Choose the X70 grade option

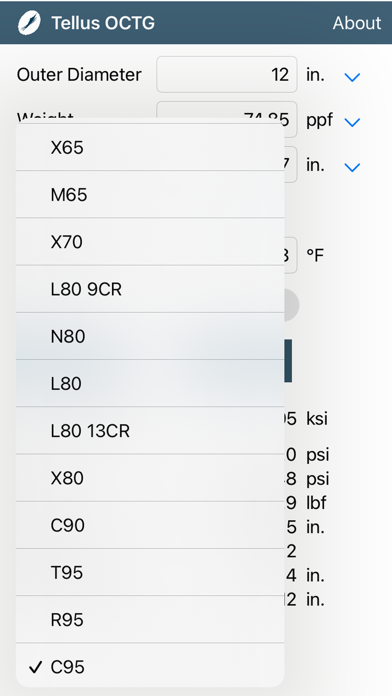tap(150, 242)
